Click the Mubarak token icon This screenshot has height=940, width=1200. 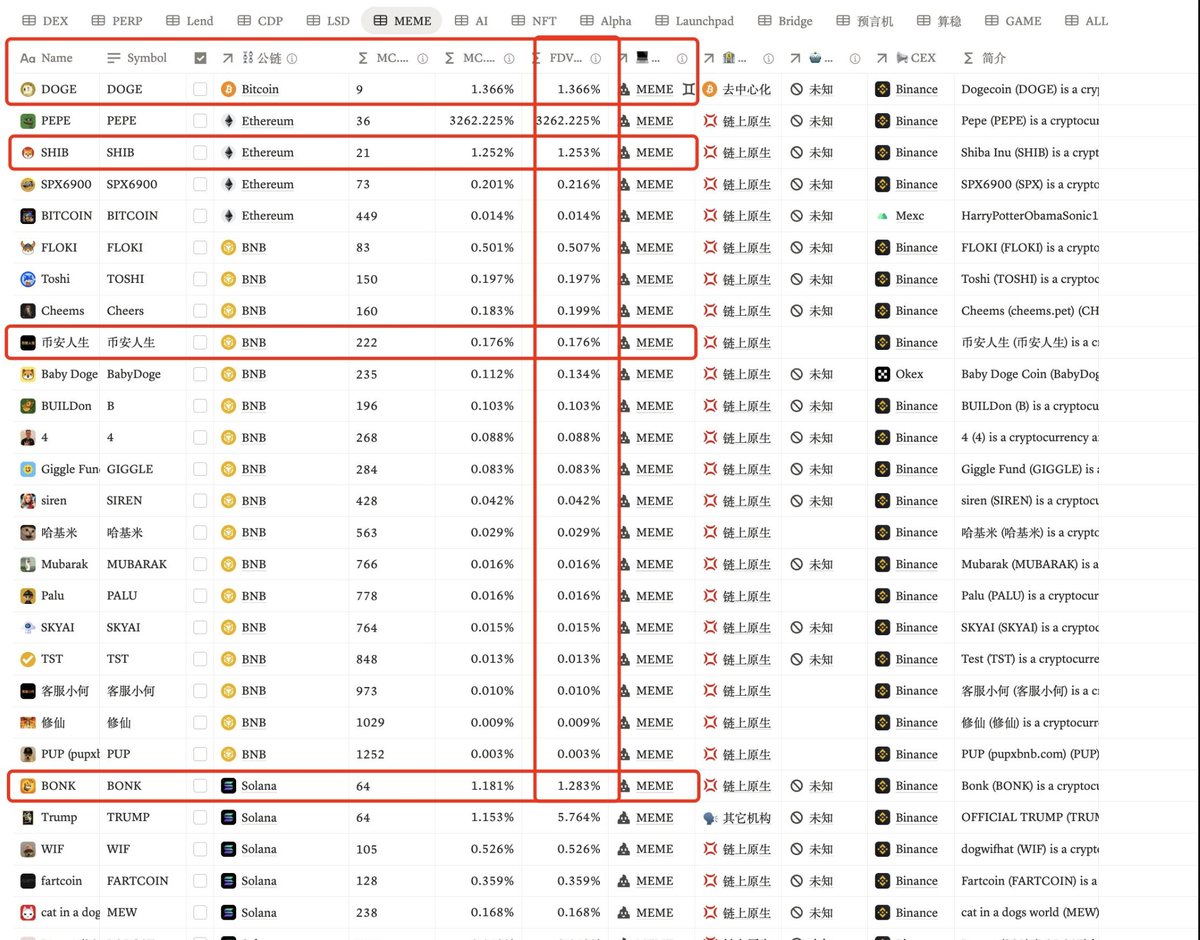click(x=28, y=564)
